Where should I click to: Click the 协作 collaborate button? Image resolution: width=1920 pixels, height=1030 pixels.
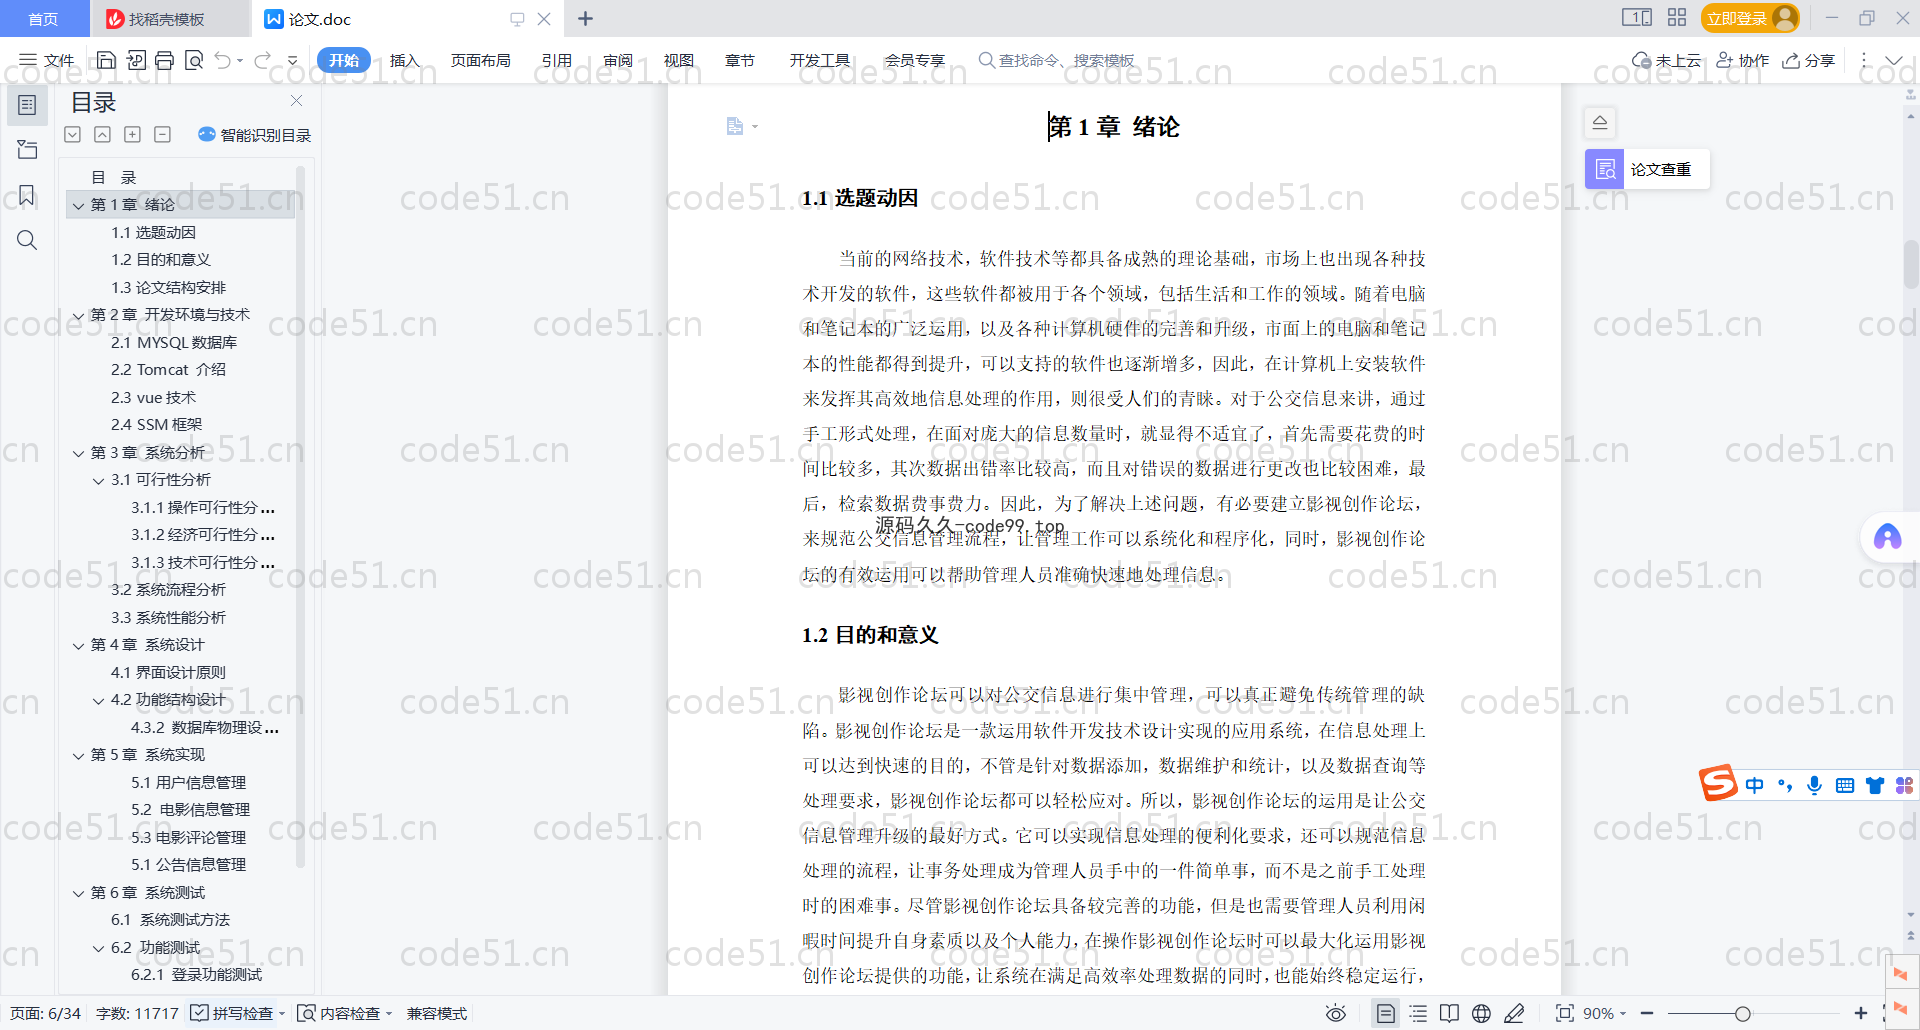(x=1743, y=60)
